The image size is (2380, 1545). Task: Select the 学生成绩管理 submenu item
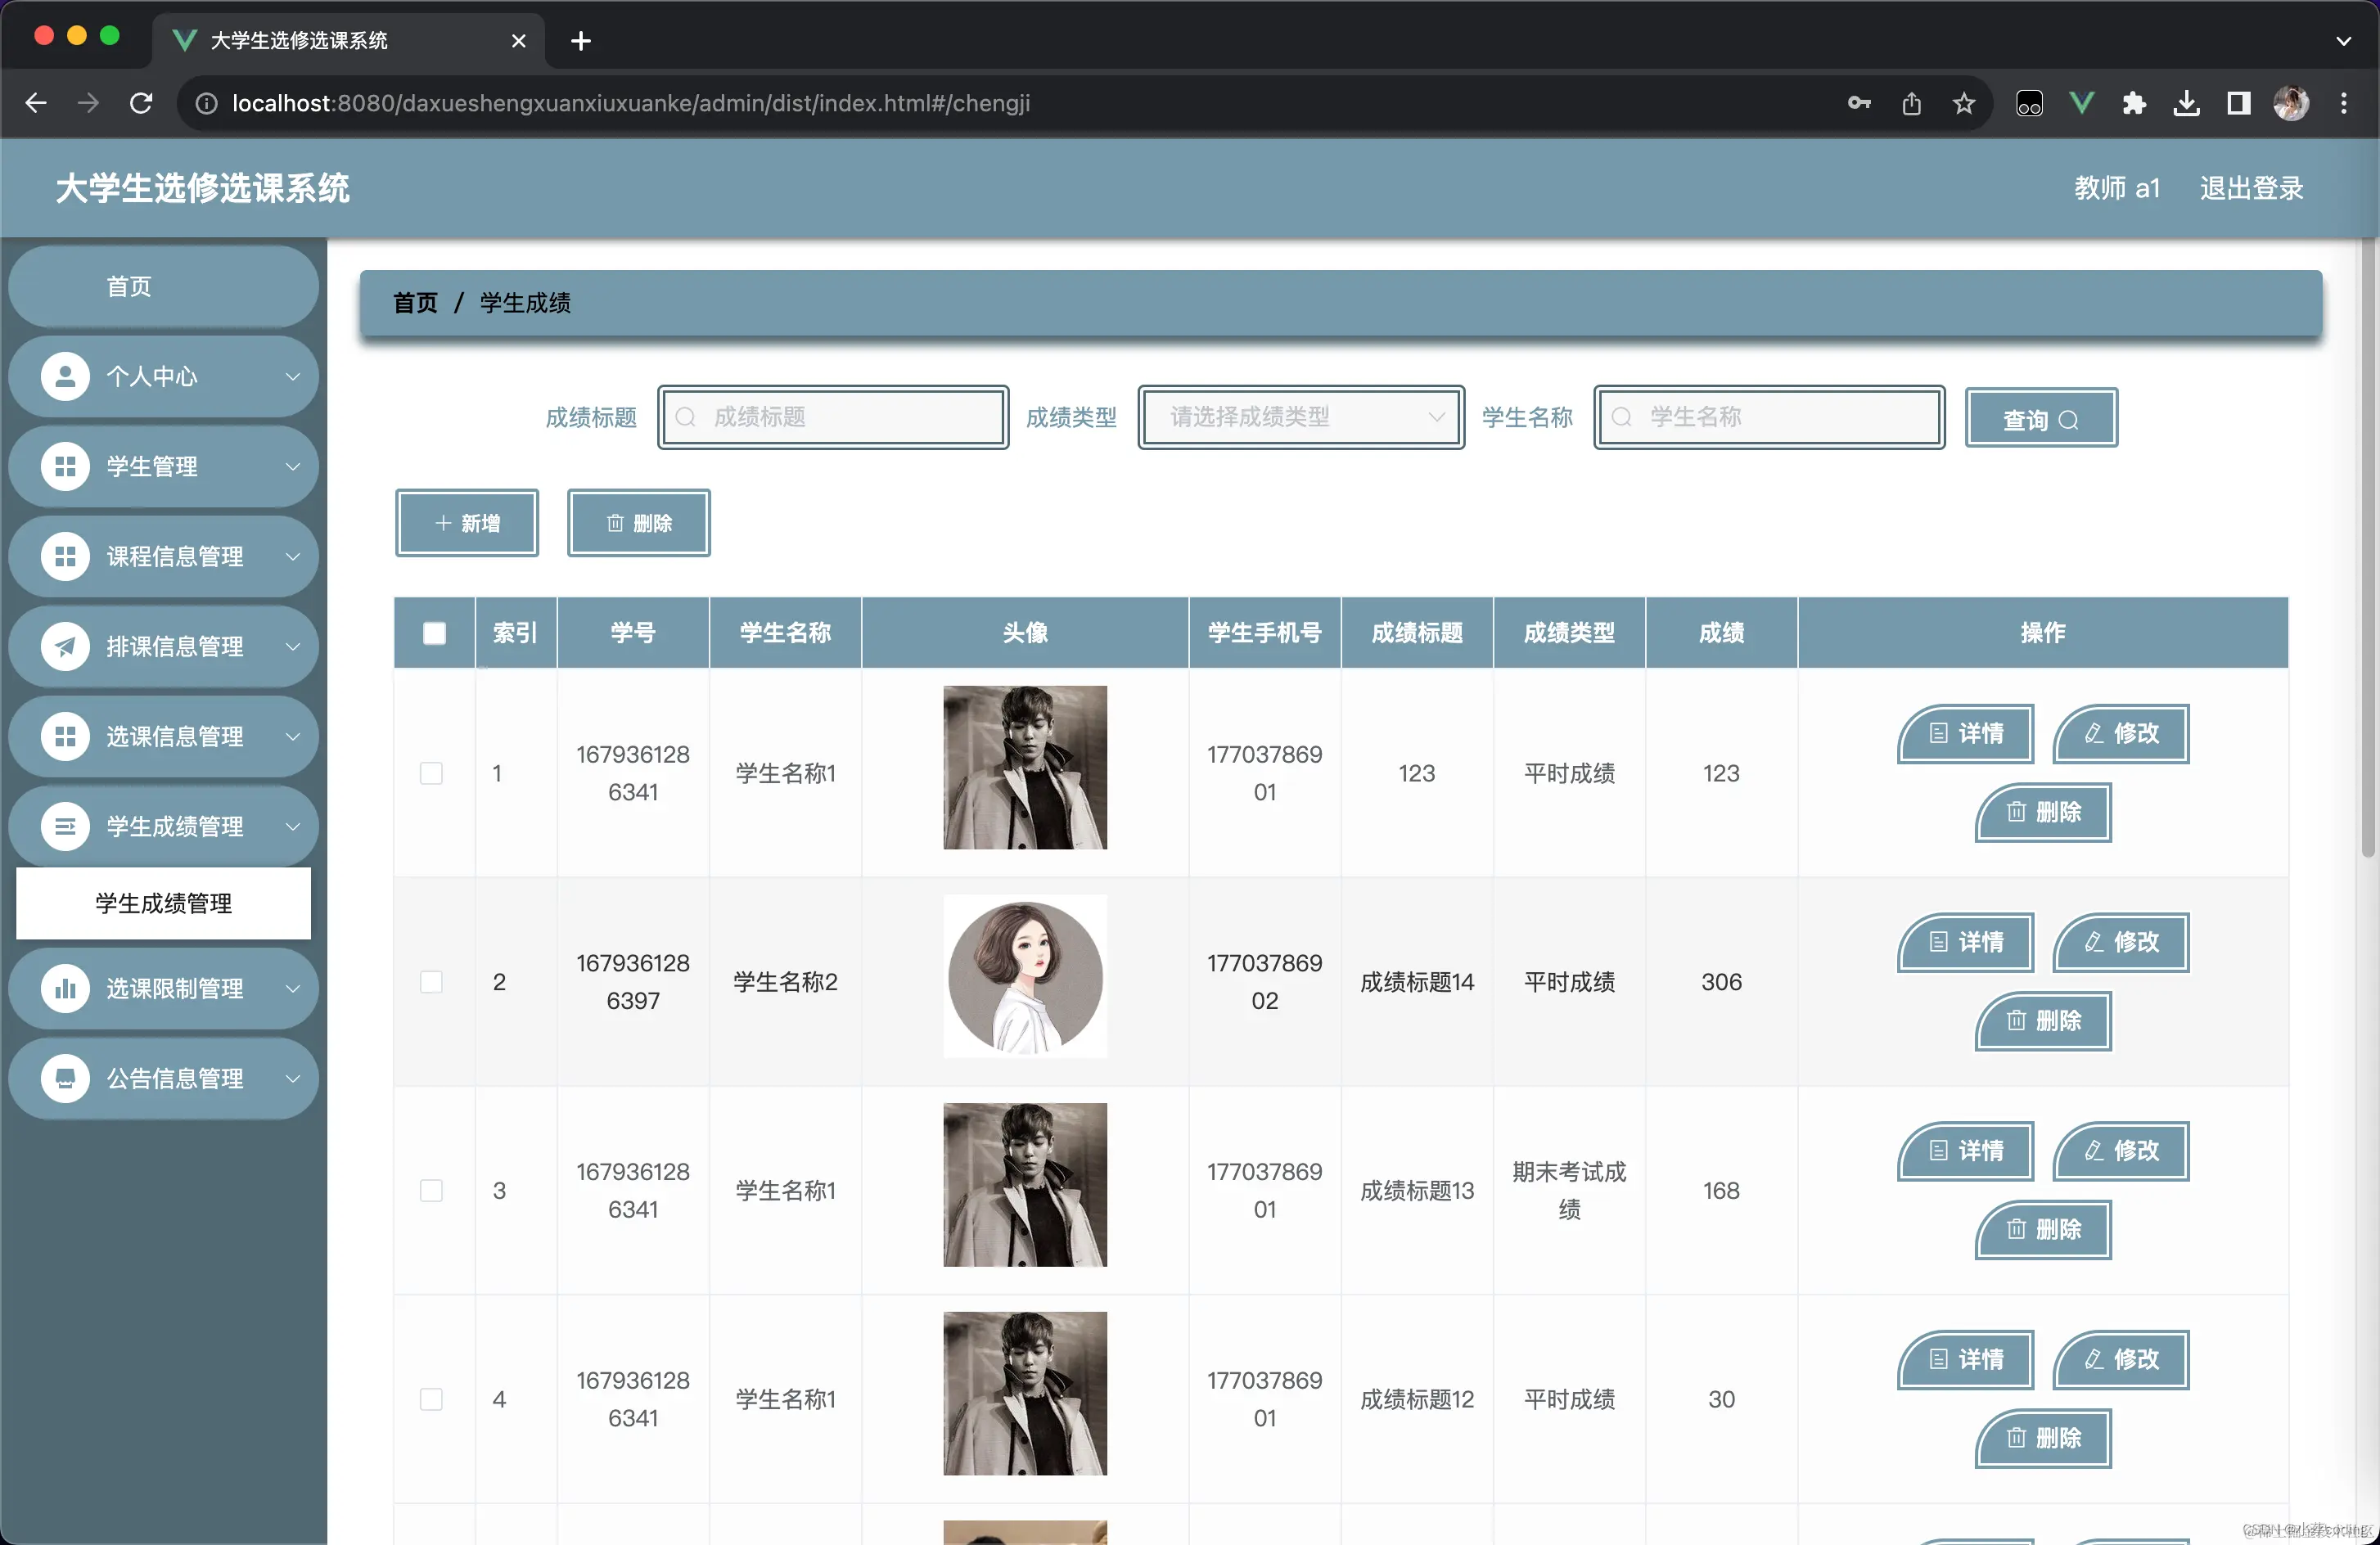[x=163, y=904]
